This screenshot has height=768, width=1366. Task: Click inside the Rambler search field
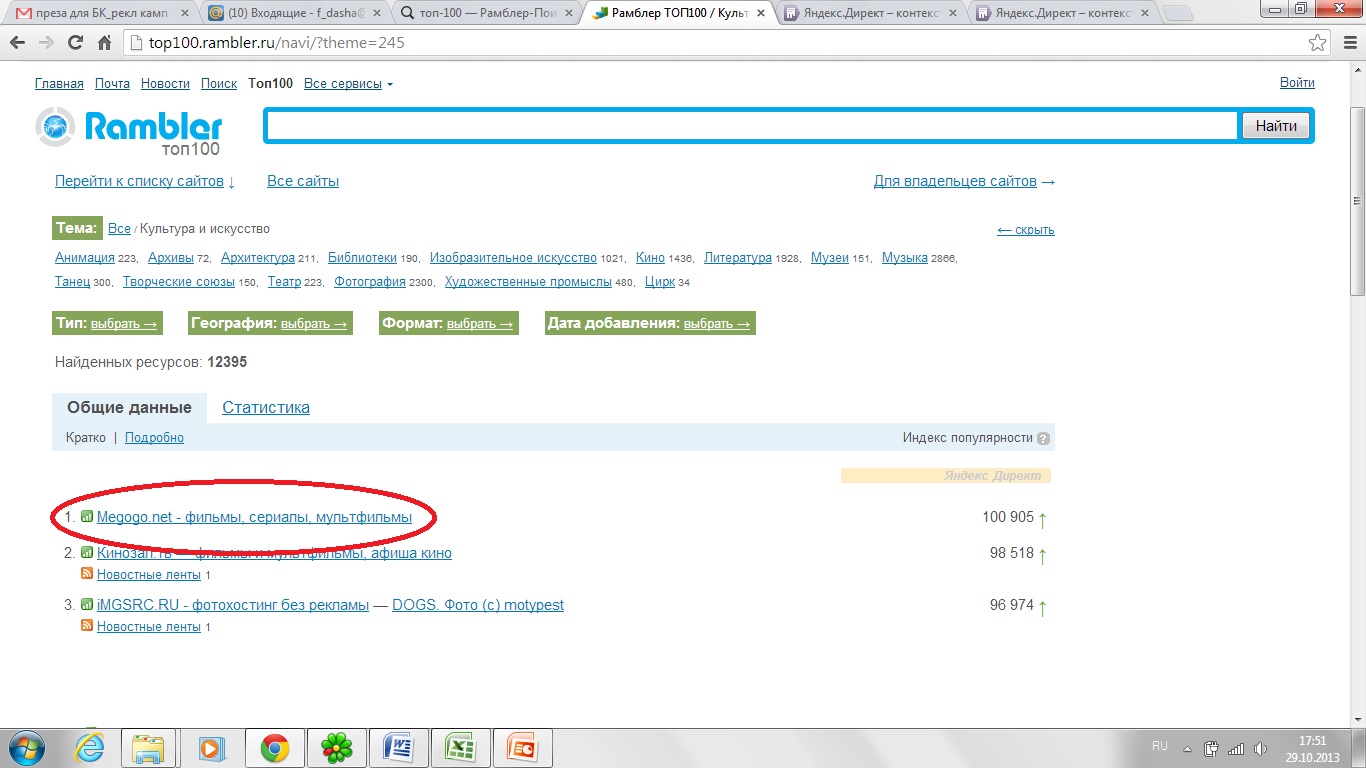pos(753,126)
